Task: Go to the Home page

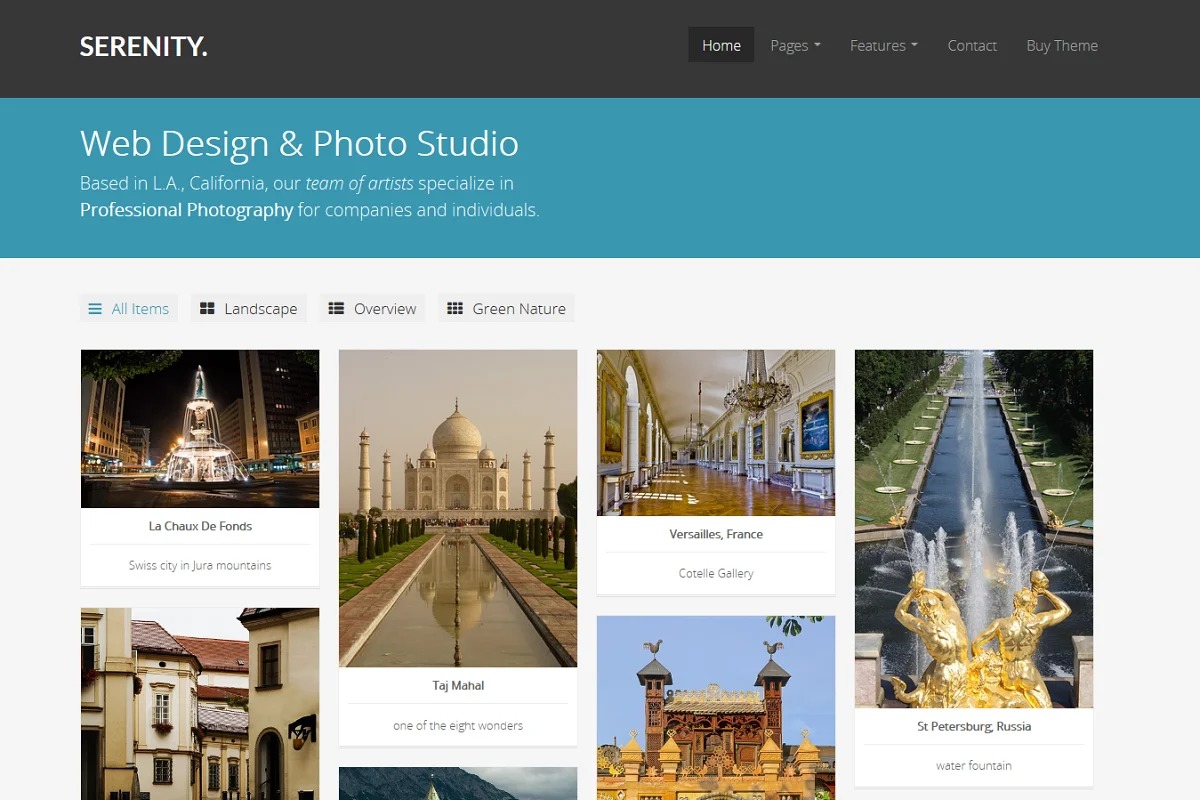Action: coord(721,46)
